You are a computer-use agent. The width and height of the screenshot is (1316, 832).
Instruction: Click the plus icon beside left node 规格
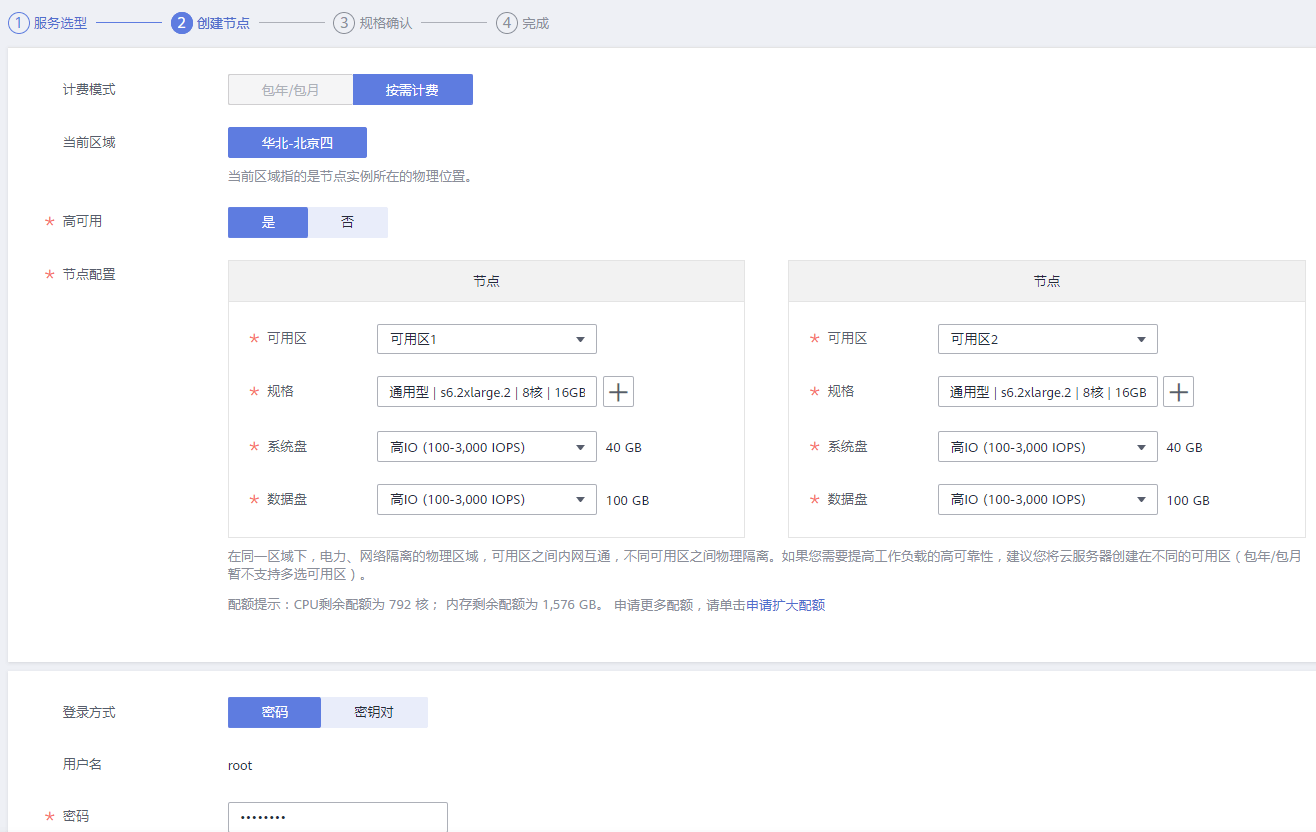619,392
